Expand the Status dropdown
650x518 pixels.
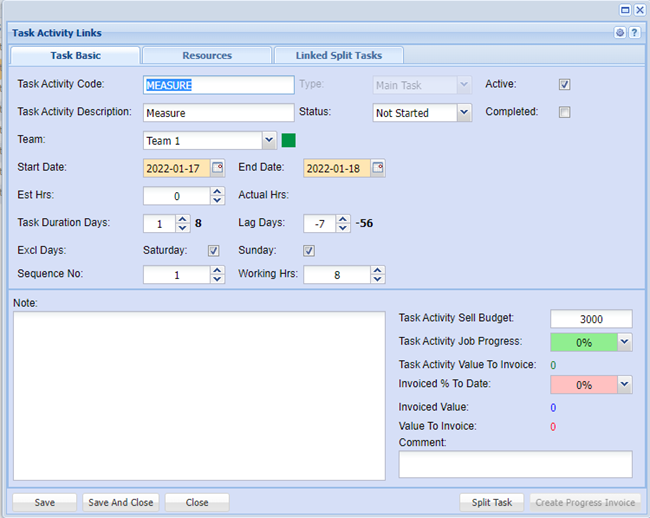point(463,113)
